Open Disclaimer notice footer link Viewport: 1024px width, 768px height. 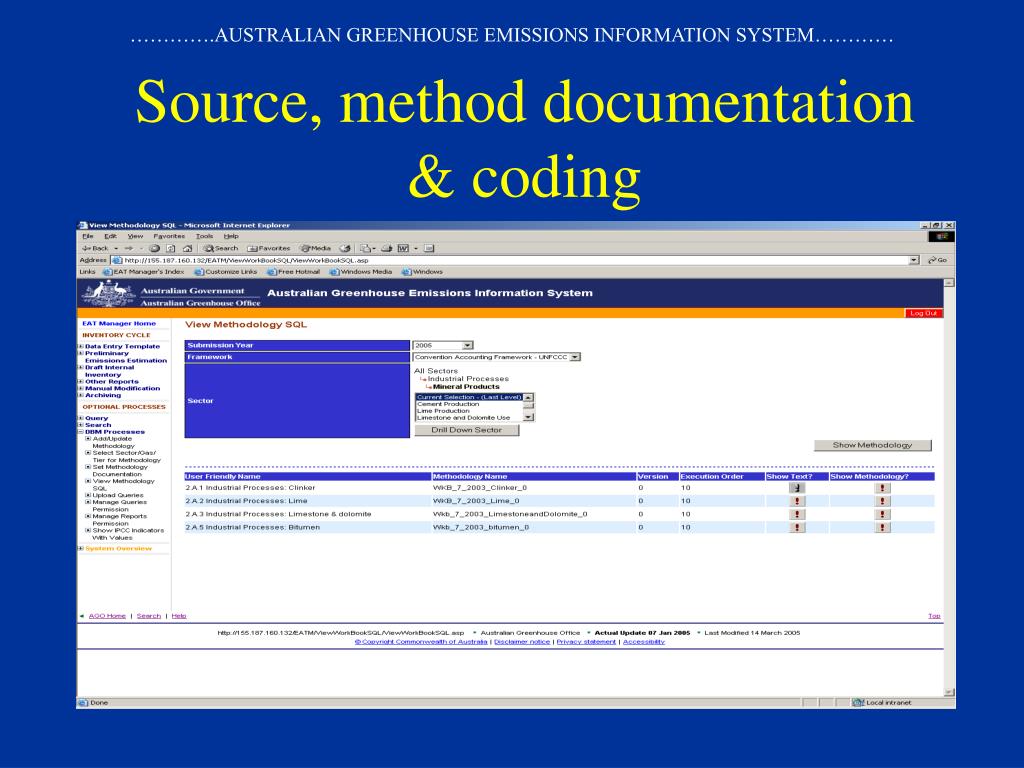(522, 642)
